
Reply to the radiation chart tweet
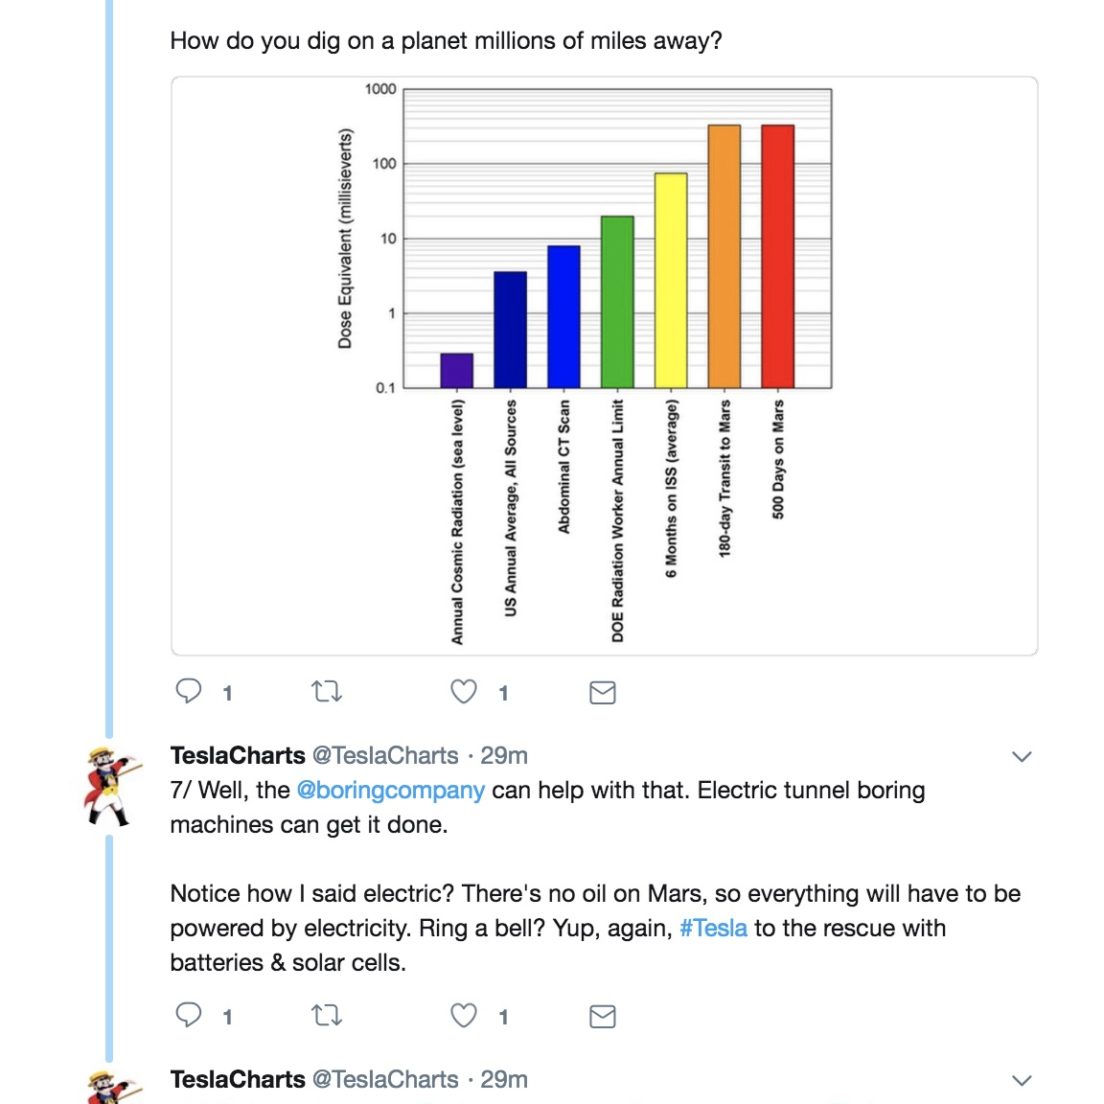(x=188, y=691)
